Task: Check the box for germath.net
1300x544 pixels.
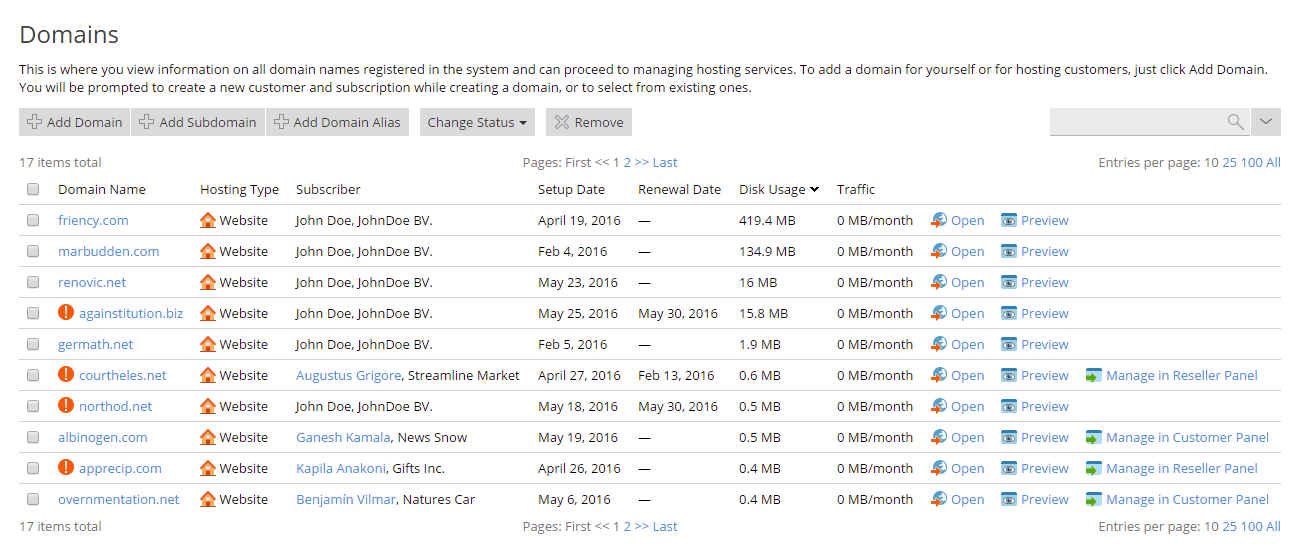Action: tap(33, 344)
